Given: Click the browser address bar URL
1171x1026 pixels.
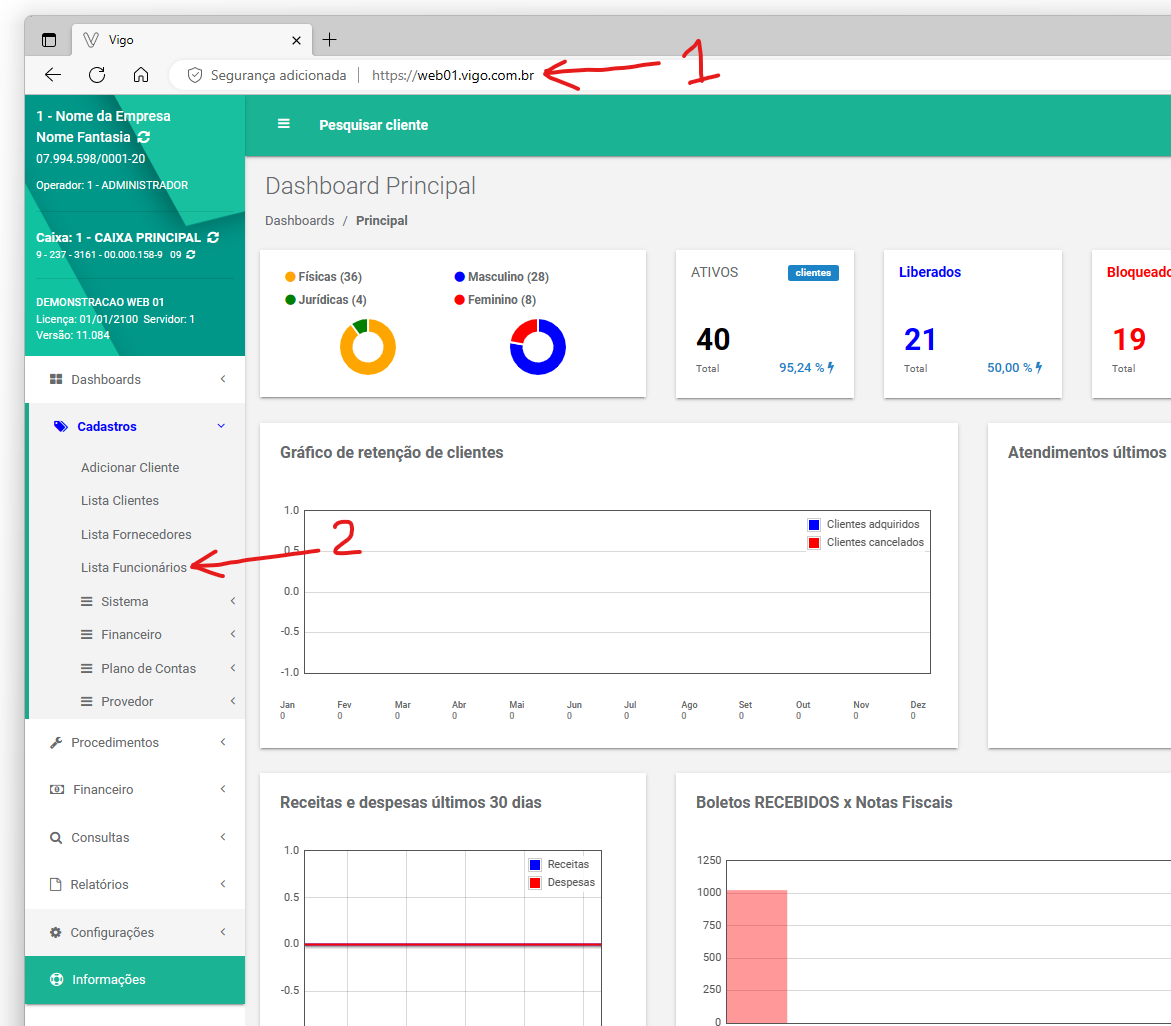Looking at the screenshot, I should [x=453, y=75].
